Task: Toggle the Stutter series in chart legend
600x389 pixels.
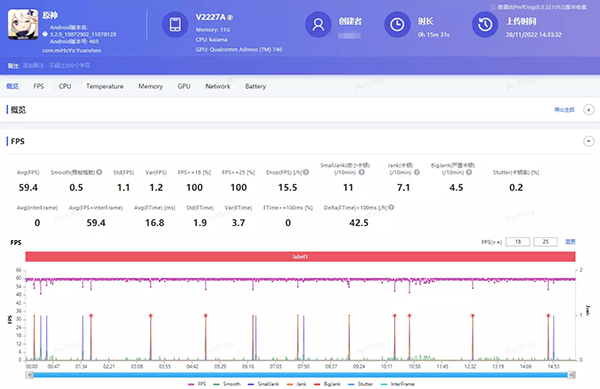Action: coord(360,384)
